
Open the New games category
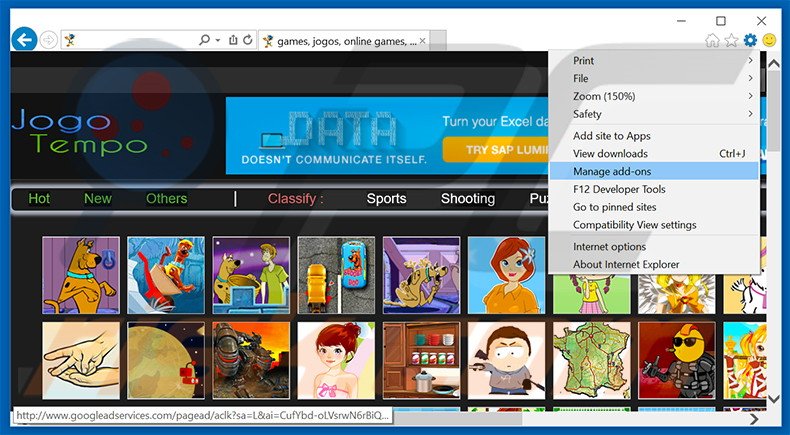[x=98, y=199]
